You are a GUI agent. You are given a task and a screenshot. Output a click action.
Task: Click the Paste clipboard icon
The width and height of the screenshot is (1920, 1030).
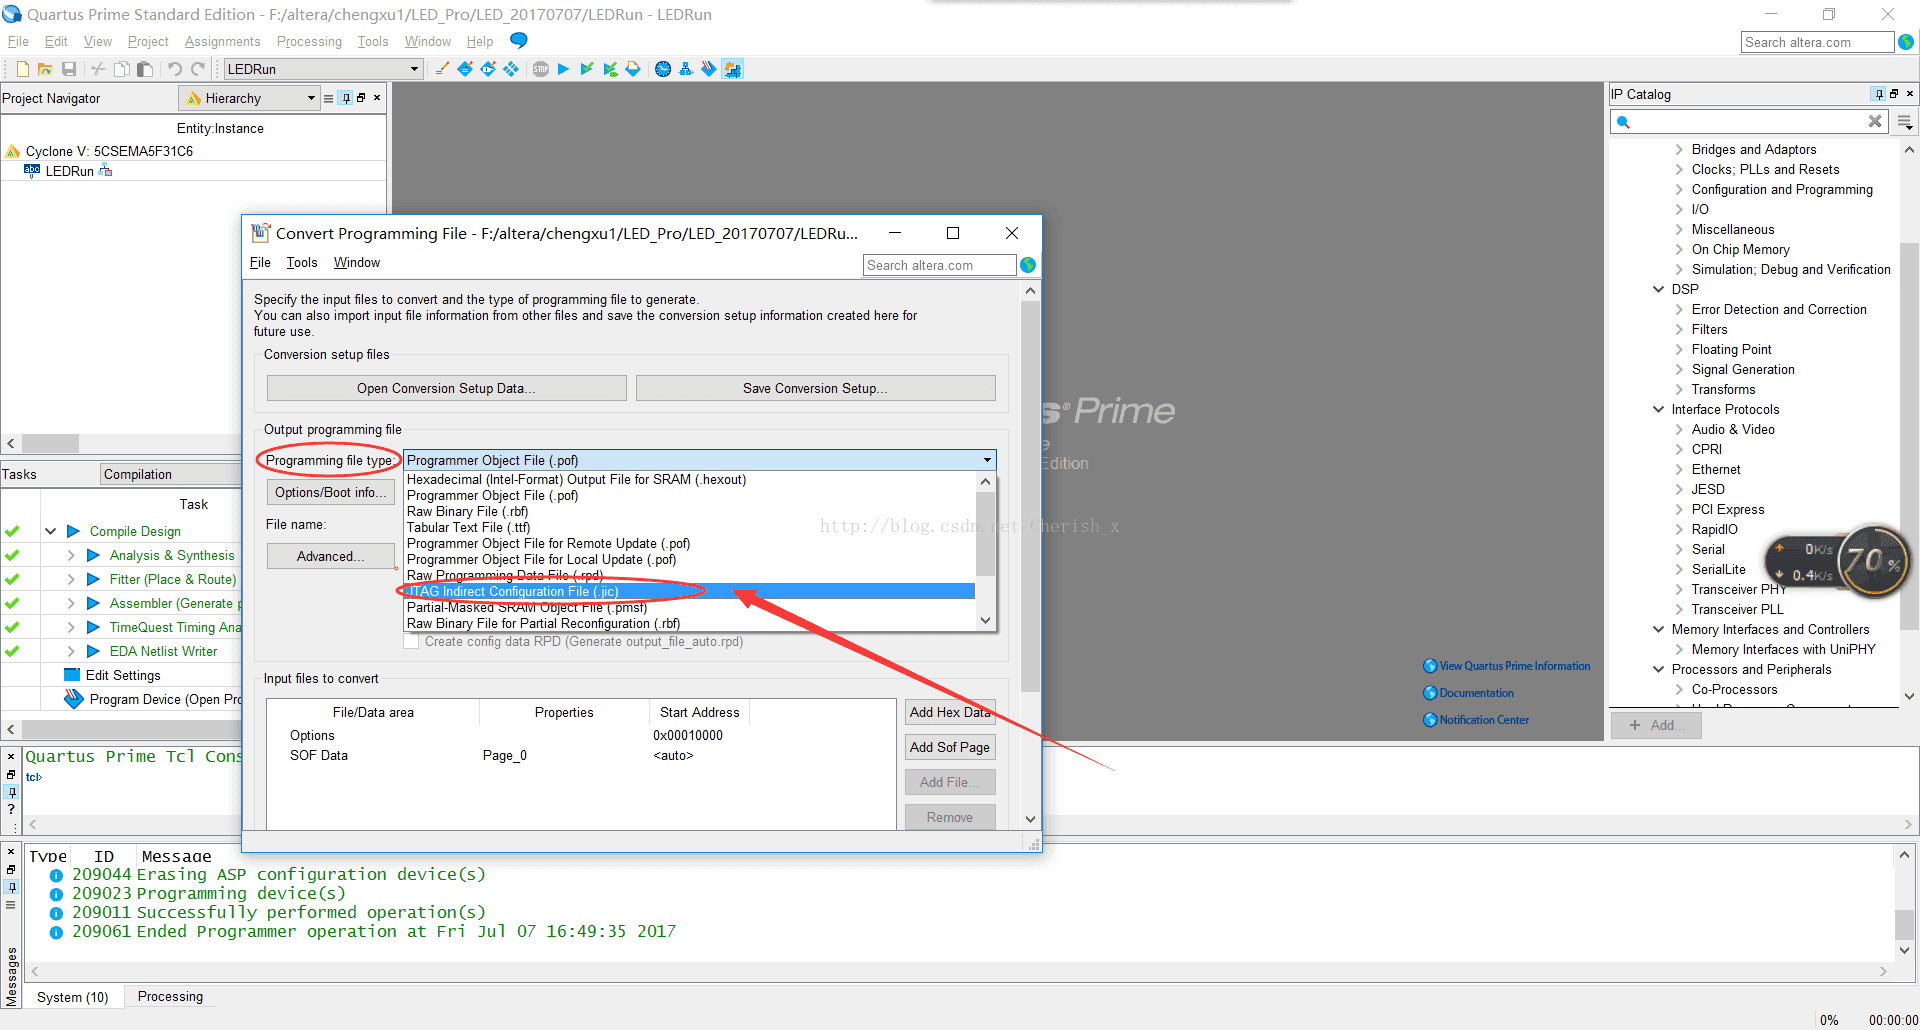pyautogui.click(x=145, y=69)
